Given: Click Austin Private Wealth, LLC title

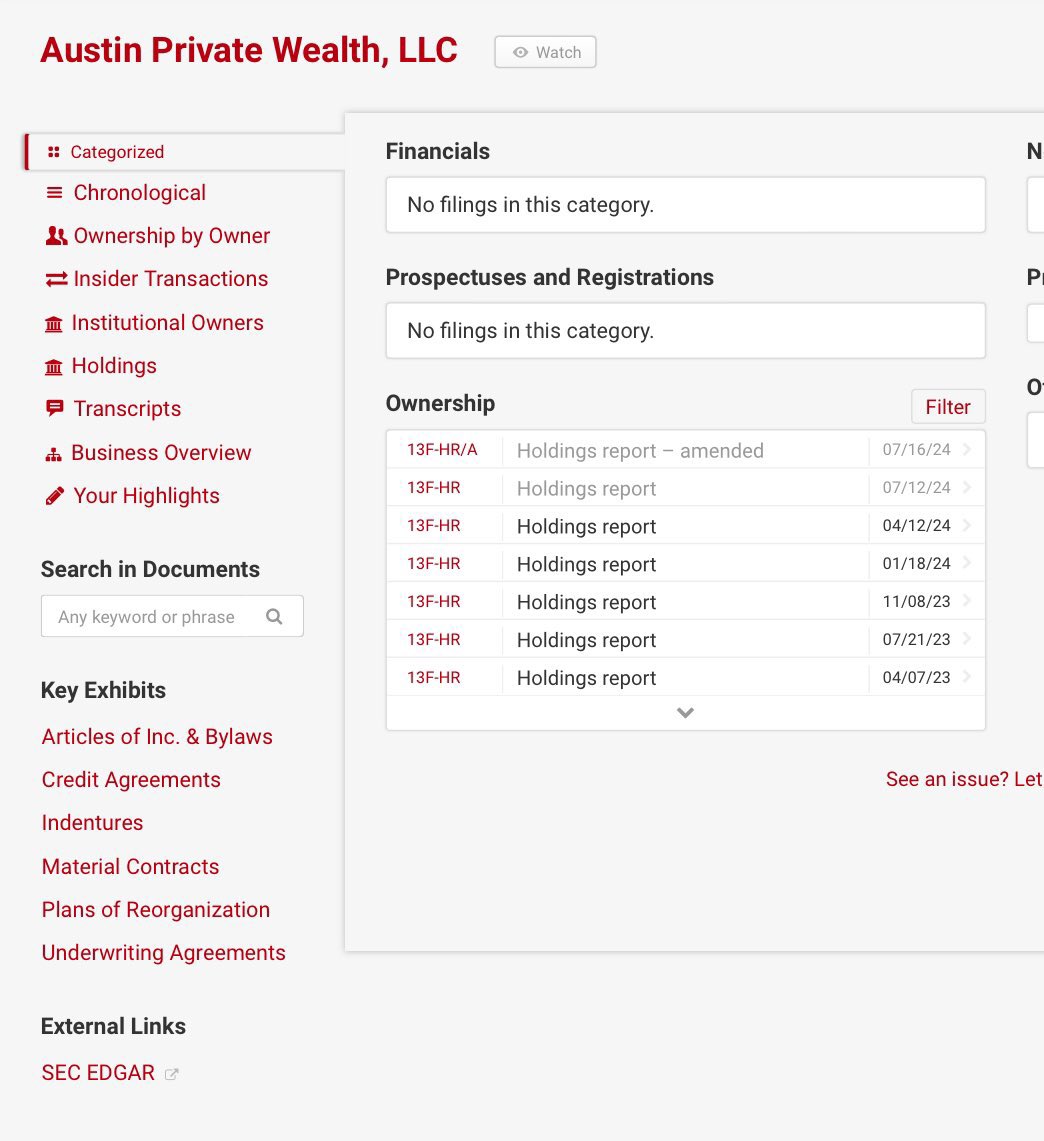Looking at the screenshot, I should click(x=249, y=50).
